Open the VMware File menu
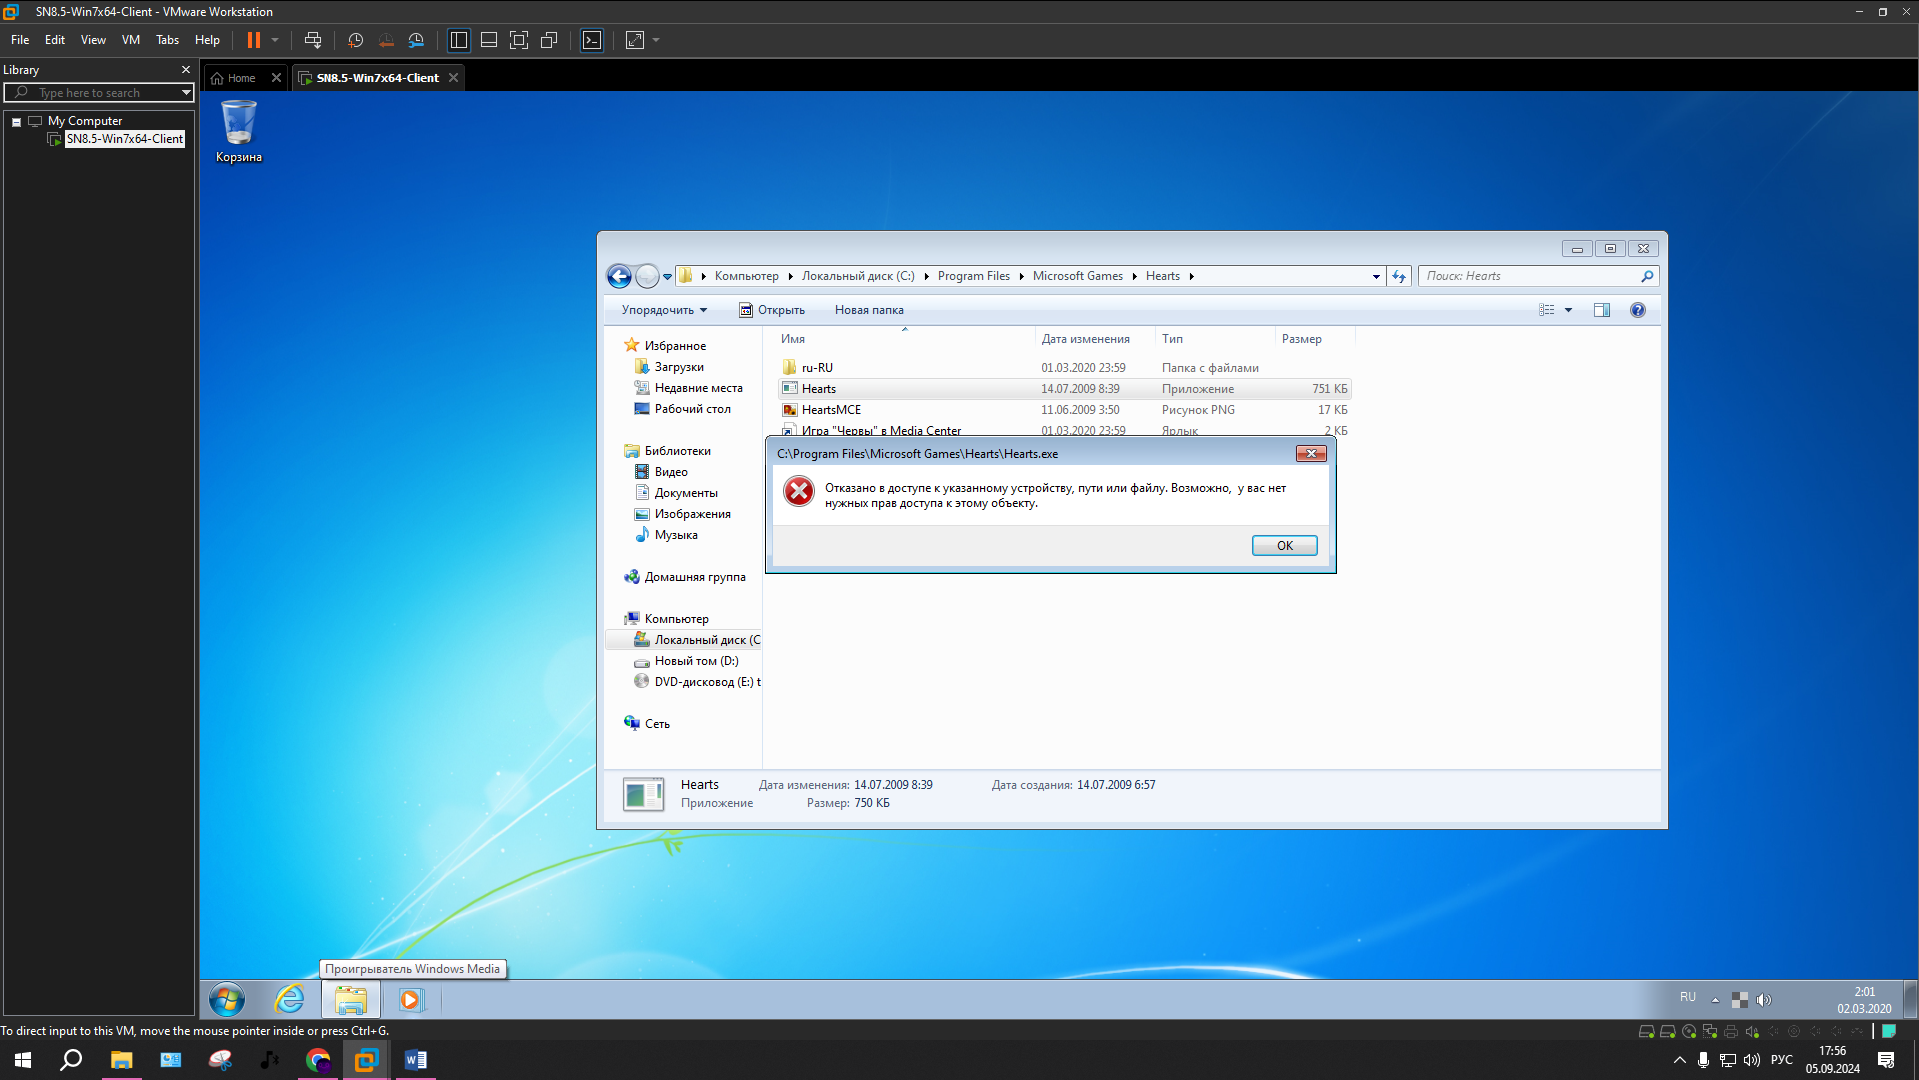1919x1080 pixels. click(x=20, y=40)
